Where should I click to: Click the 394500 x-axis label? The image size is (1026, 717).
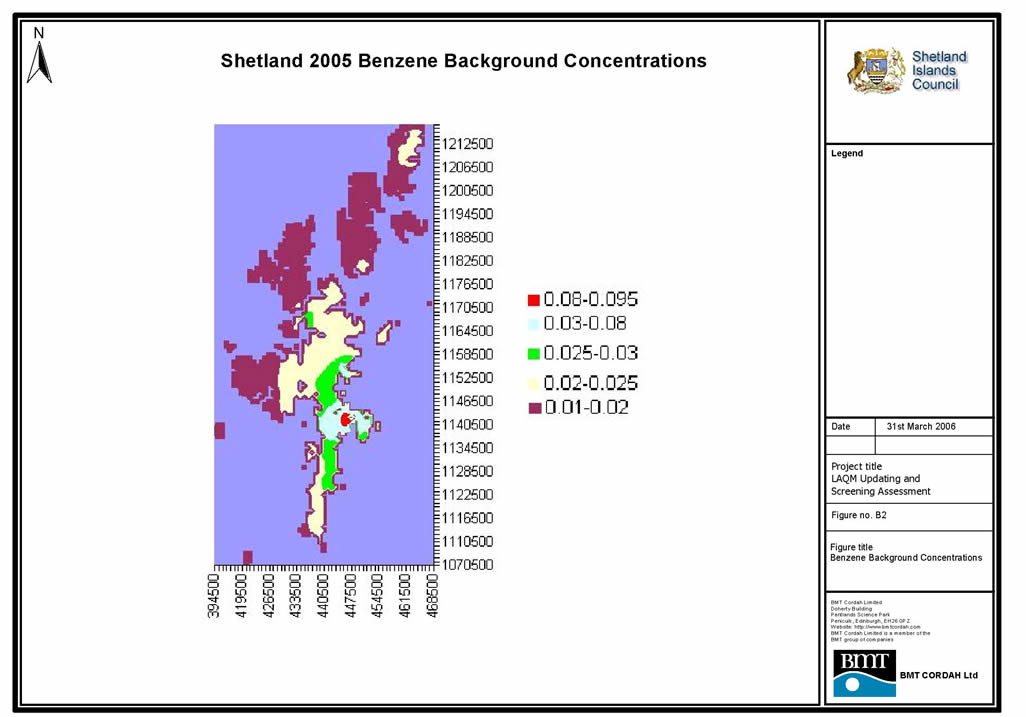(x=214, y=597)
